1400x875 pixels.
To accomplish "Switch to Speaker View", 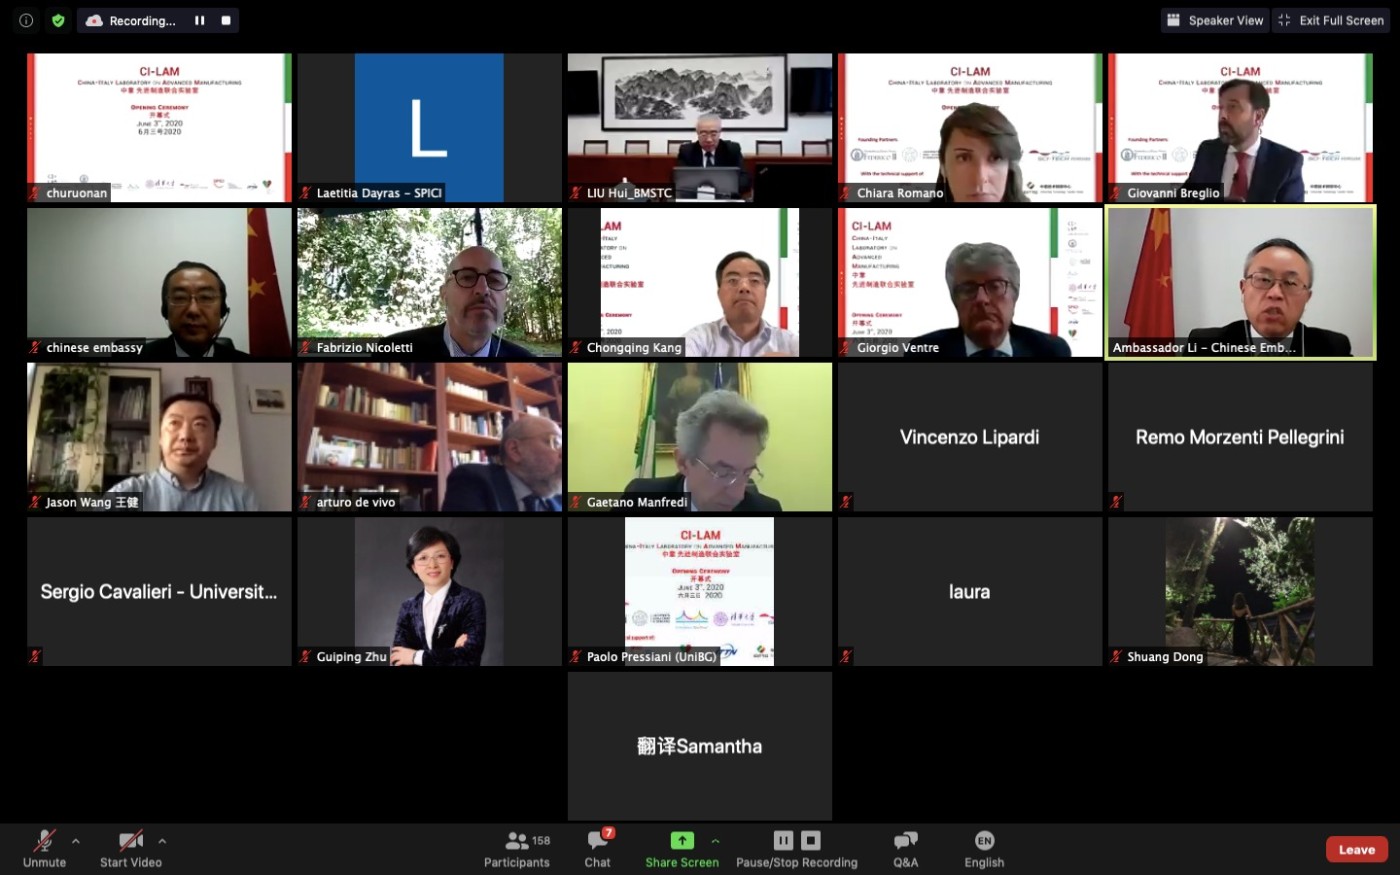I will click(1215, 20).
